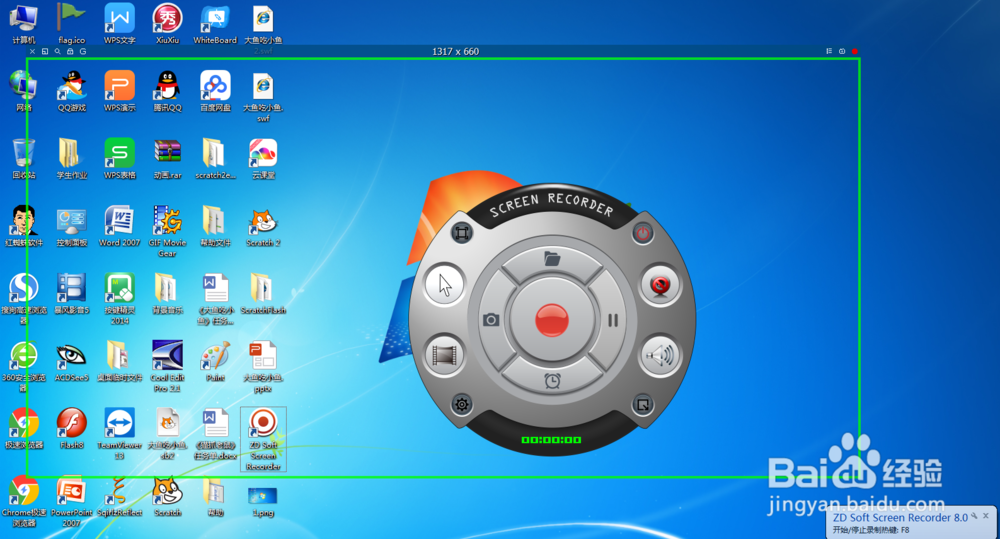The width and height of the screenshot is (1000, 539).
Task: Select the ScratchFlash folder icon
Action: (263, 294)
